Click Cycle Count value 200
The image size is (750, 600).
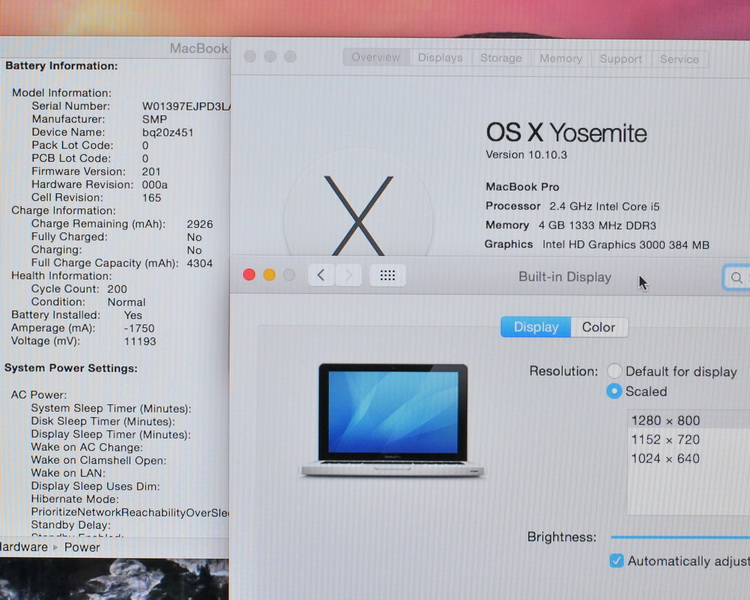click(117, 289)
